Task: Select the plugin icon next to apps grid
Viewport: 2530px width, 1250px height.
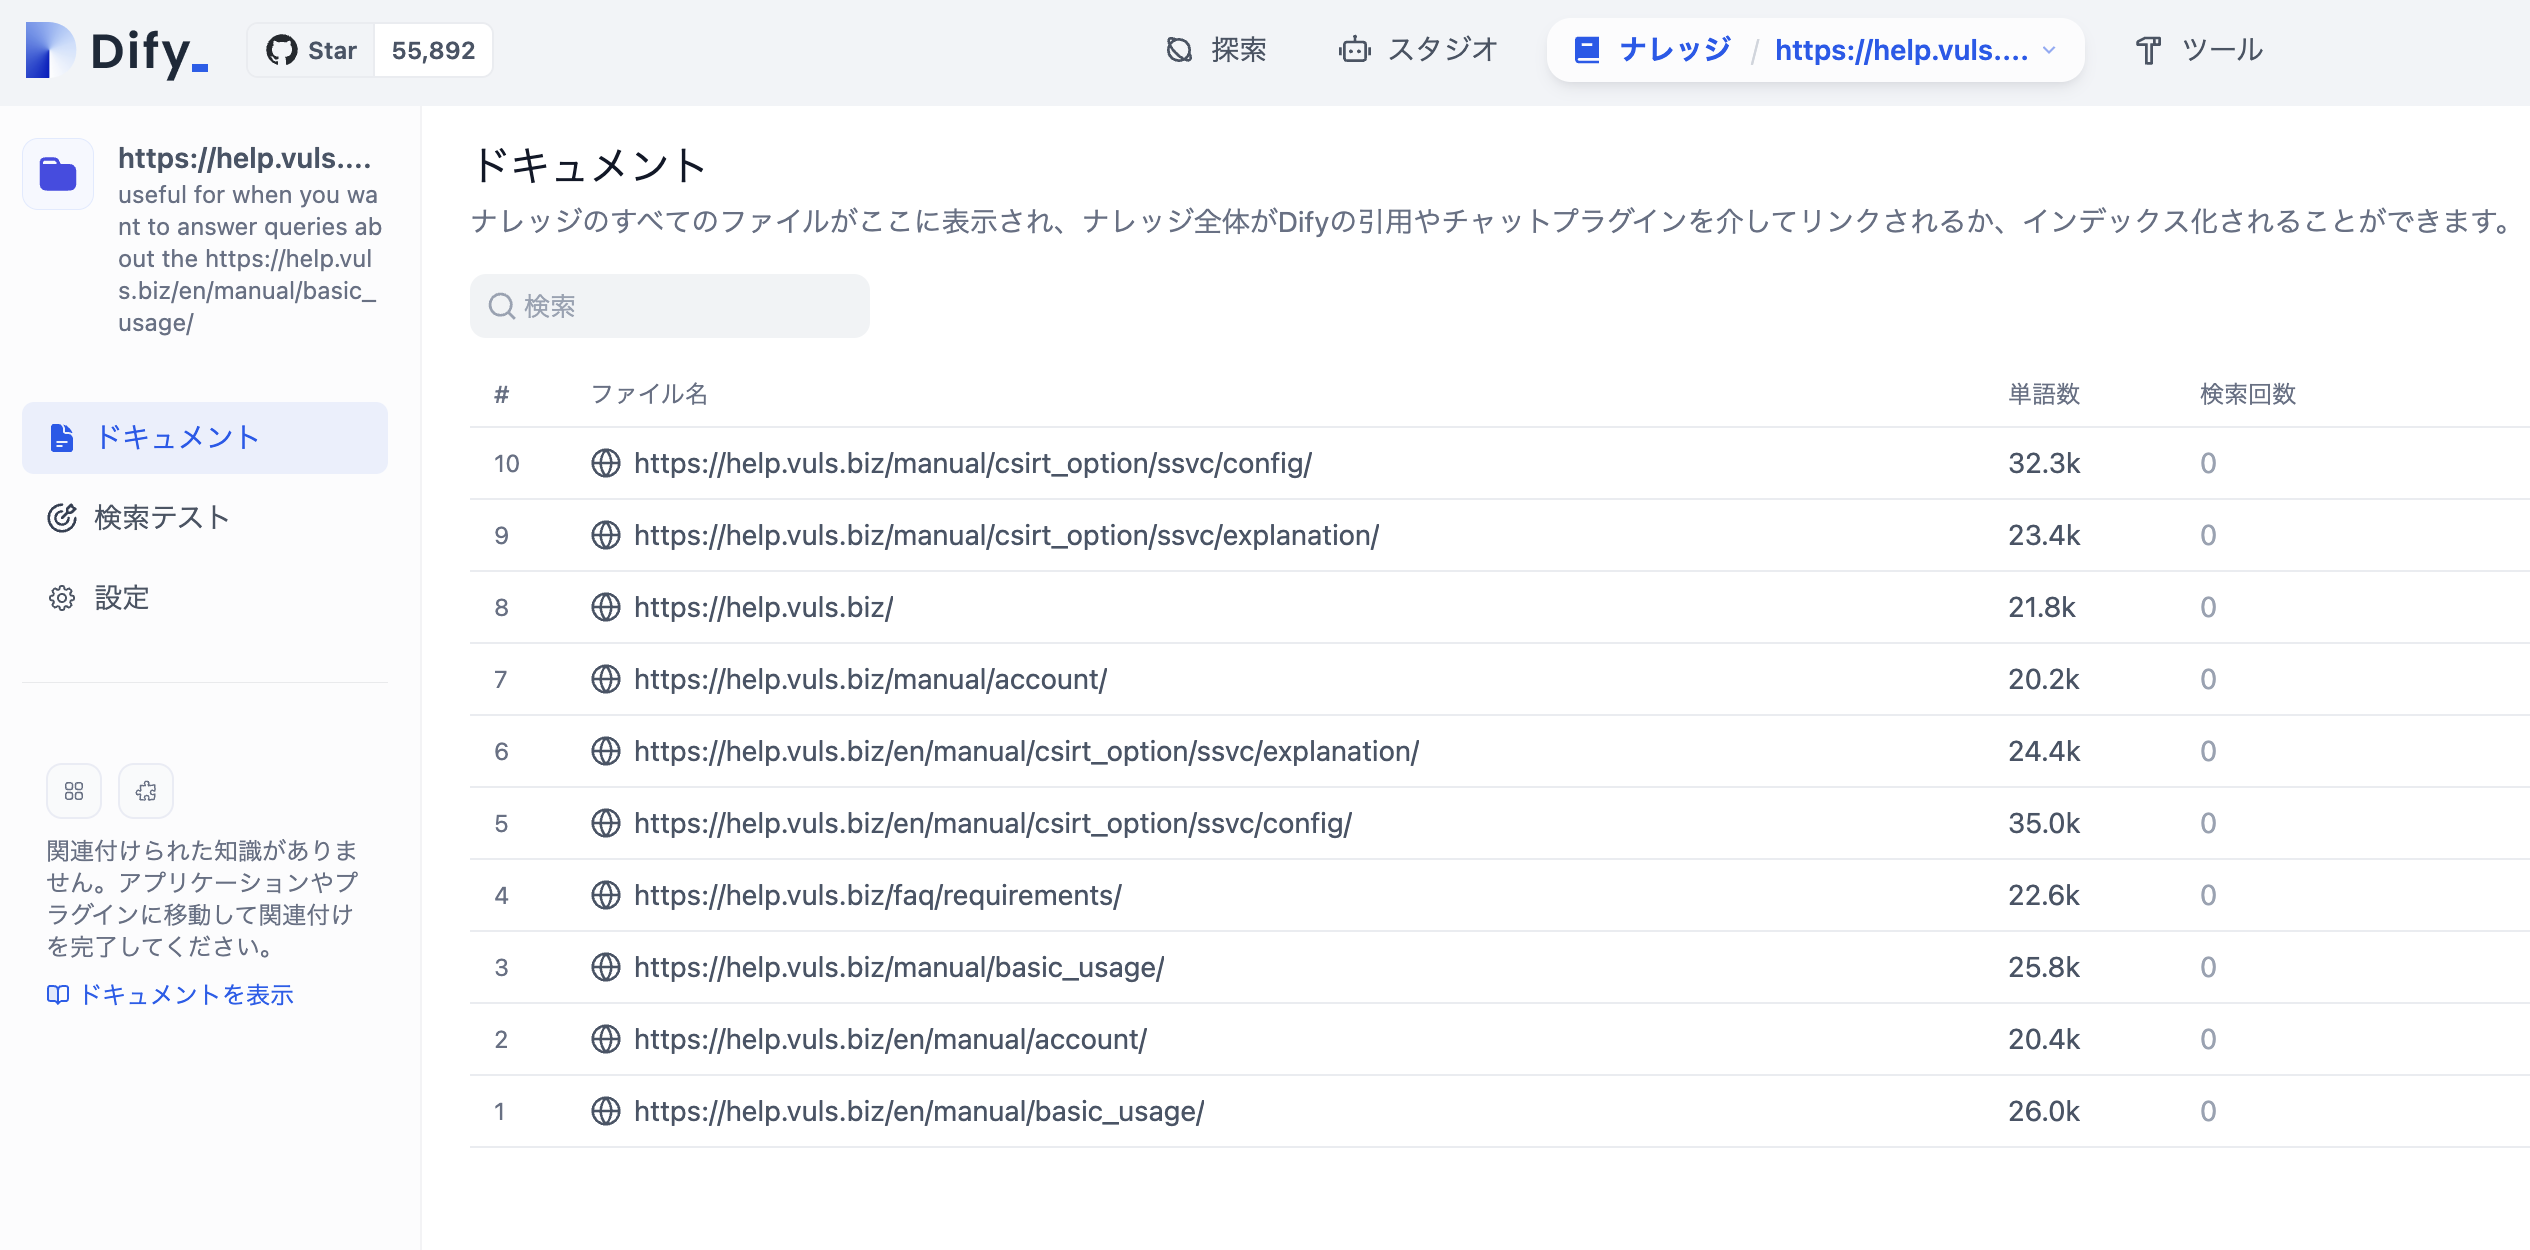Action: (145, 790)
